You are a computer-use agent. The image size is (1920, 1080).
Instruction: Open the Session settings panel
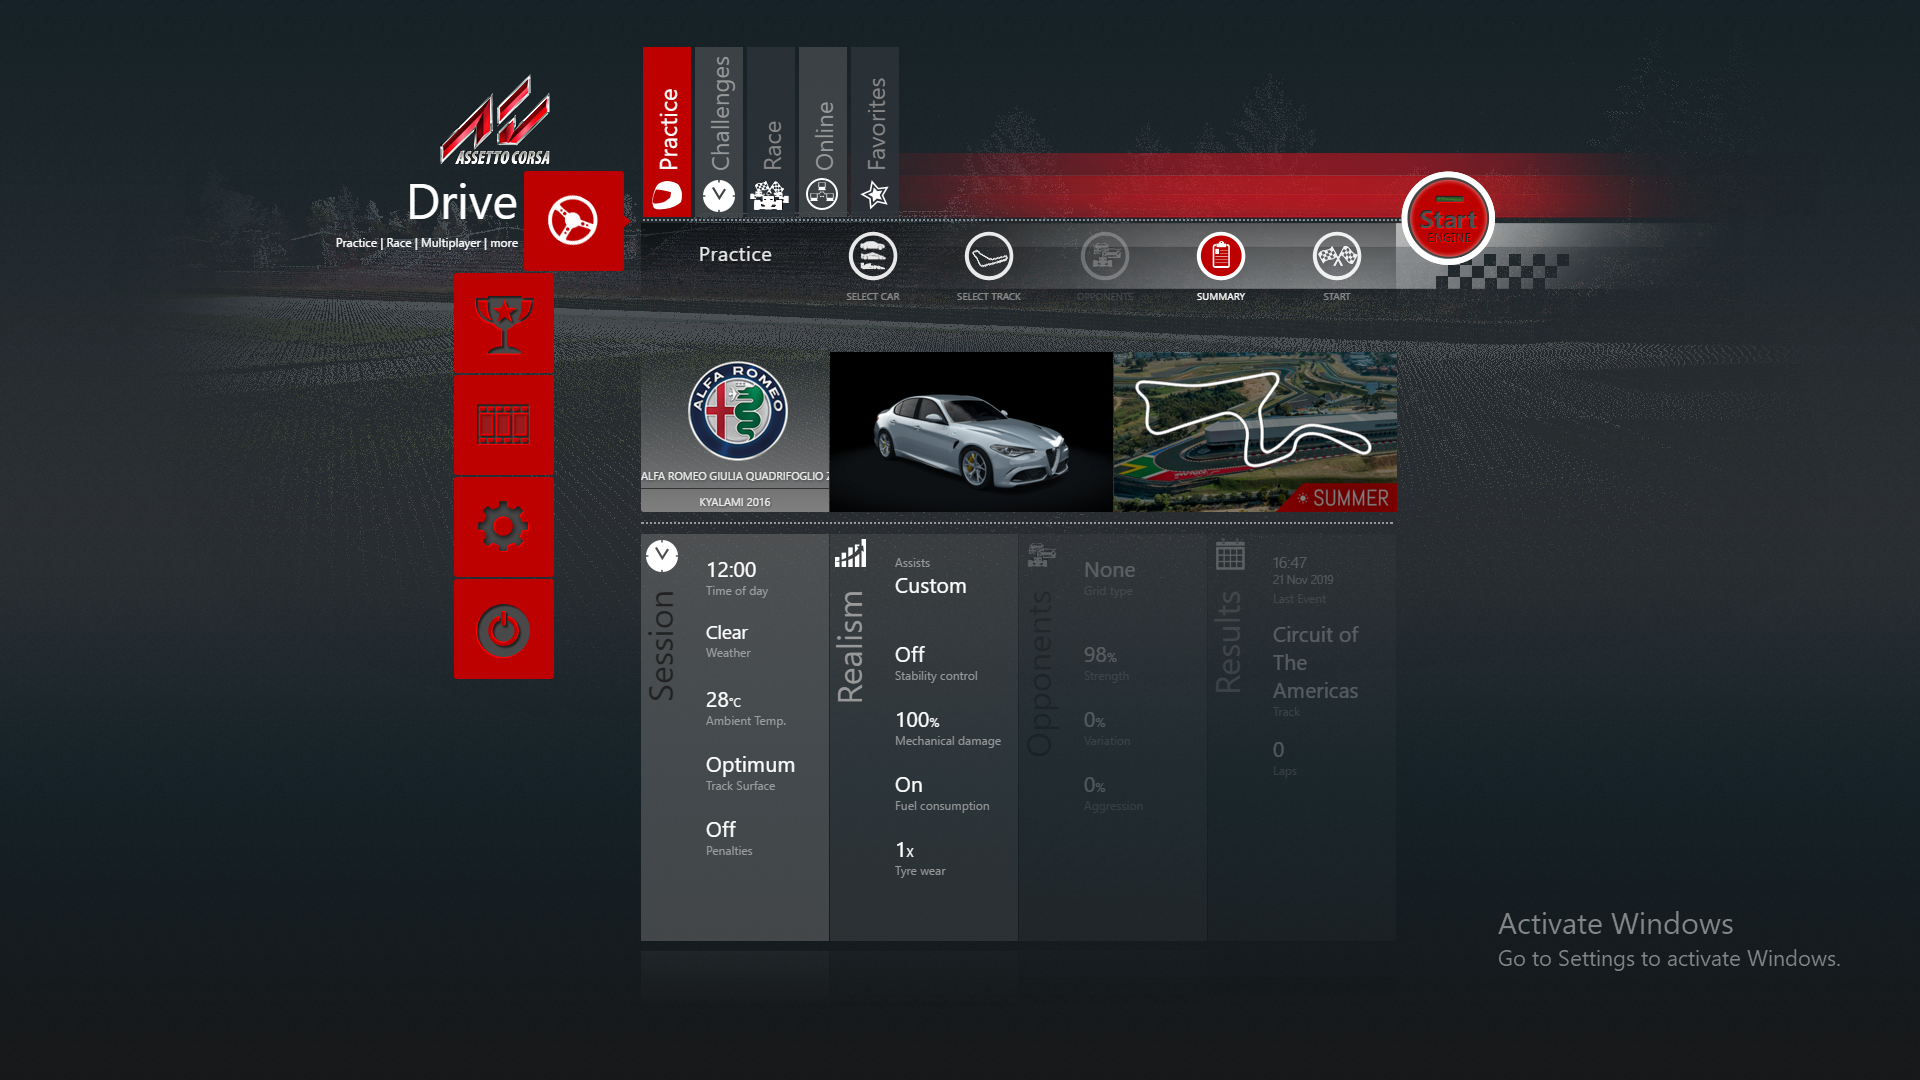tap(735, 737)
